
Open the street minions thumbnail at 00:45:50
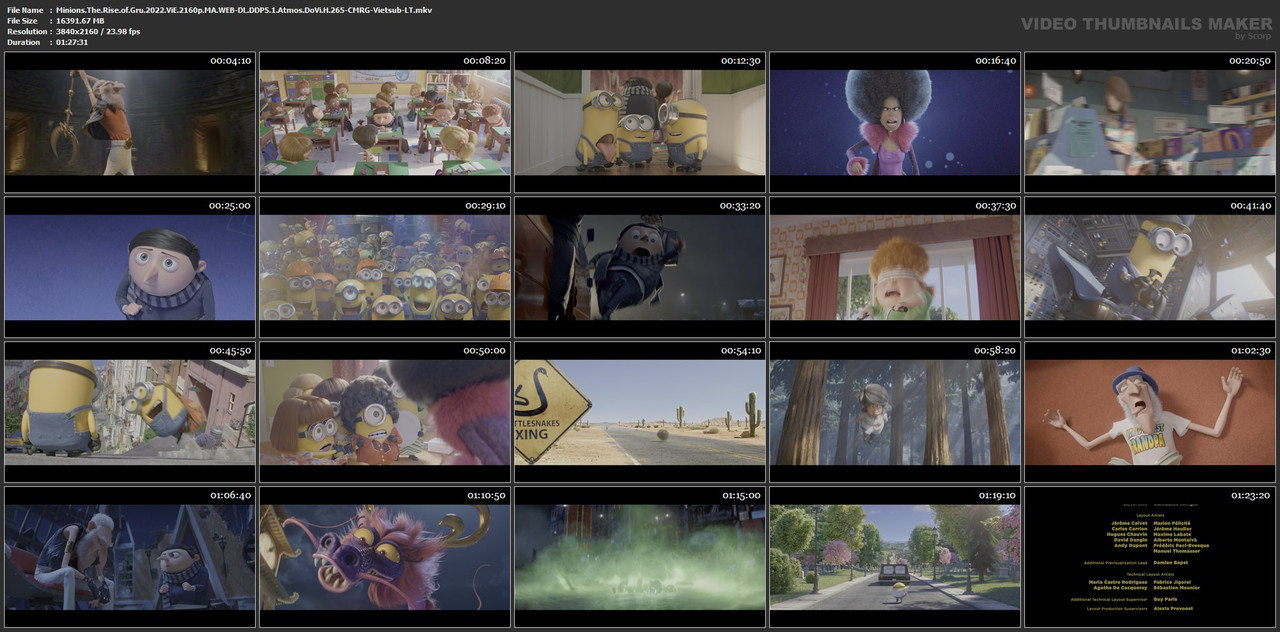[130, 412]
